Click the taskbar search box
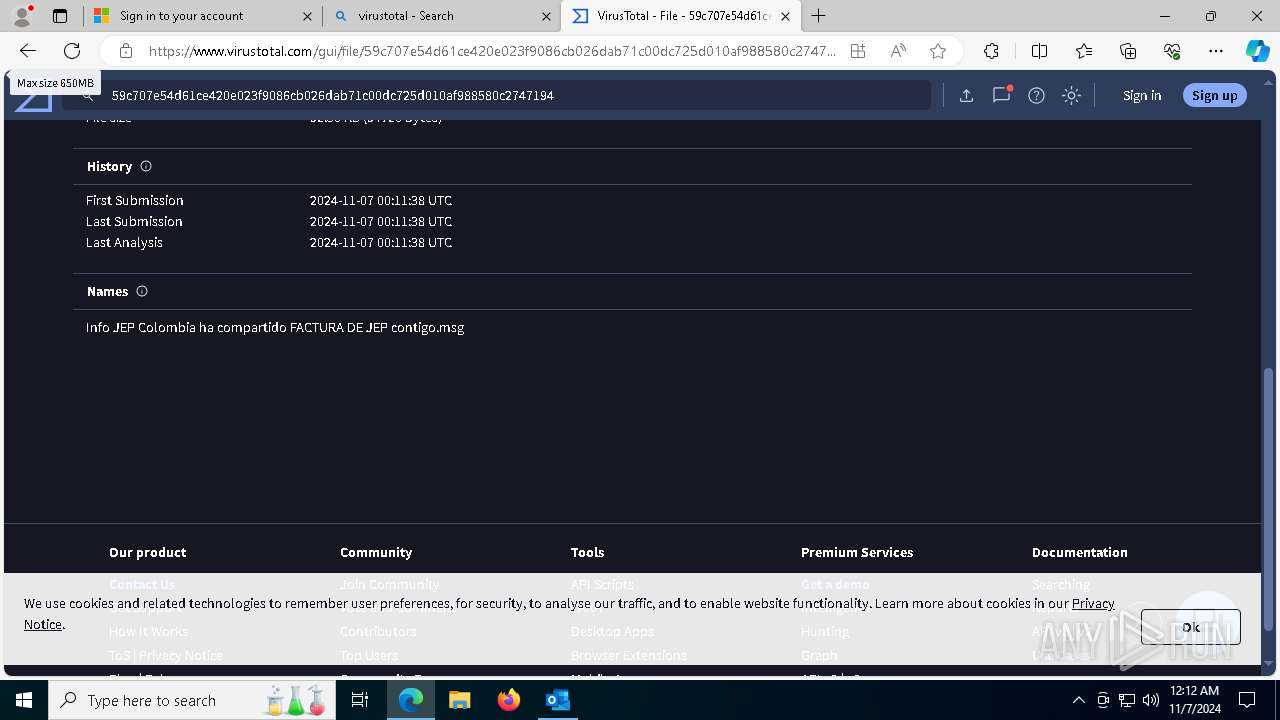 [190, 700]
